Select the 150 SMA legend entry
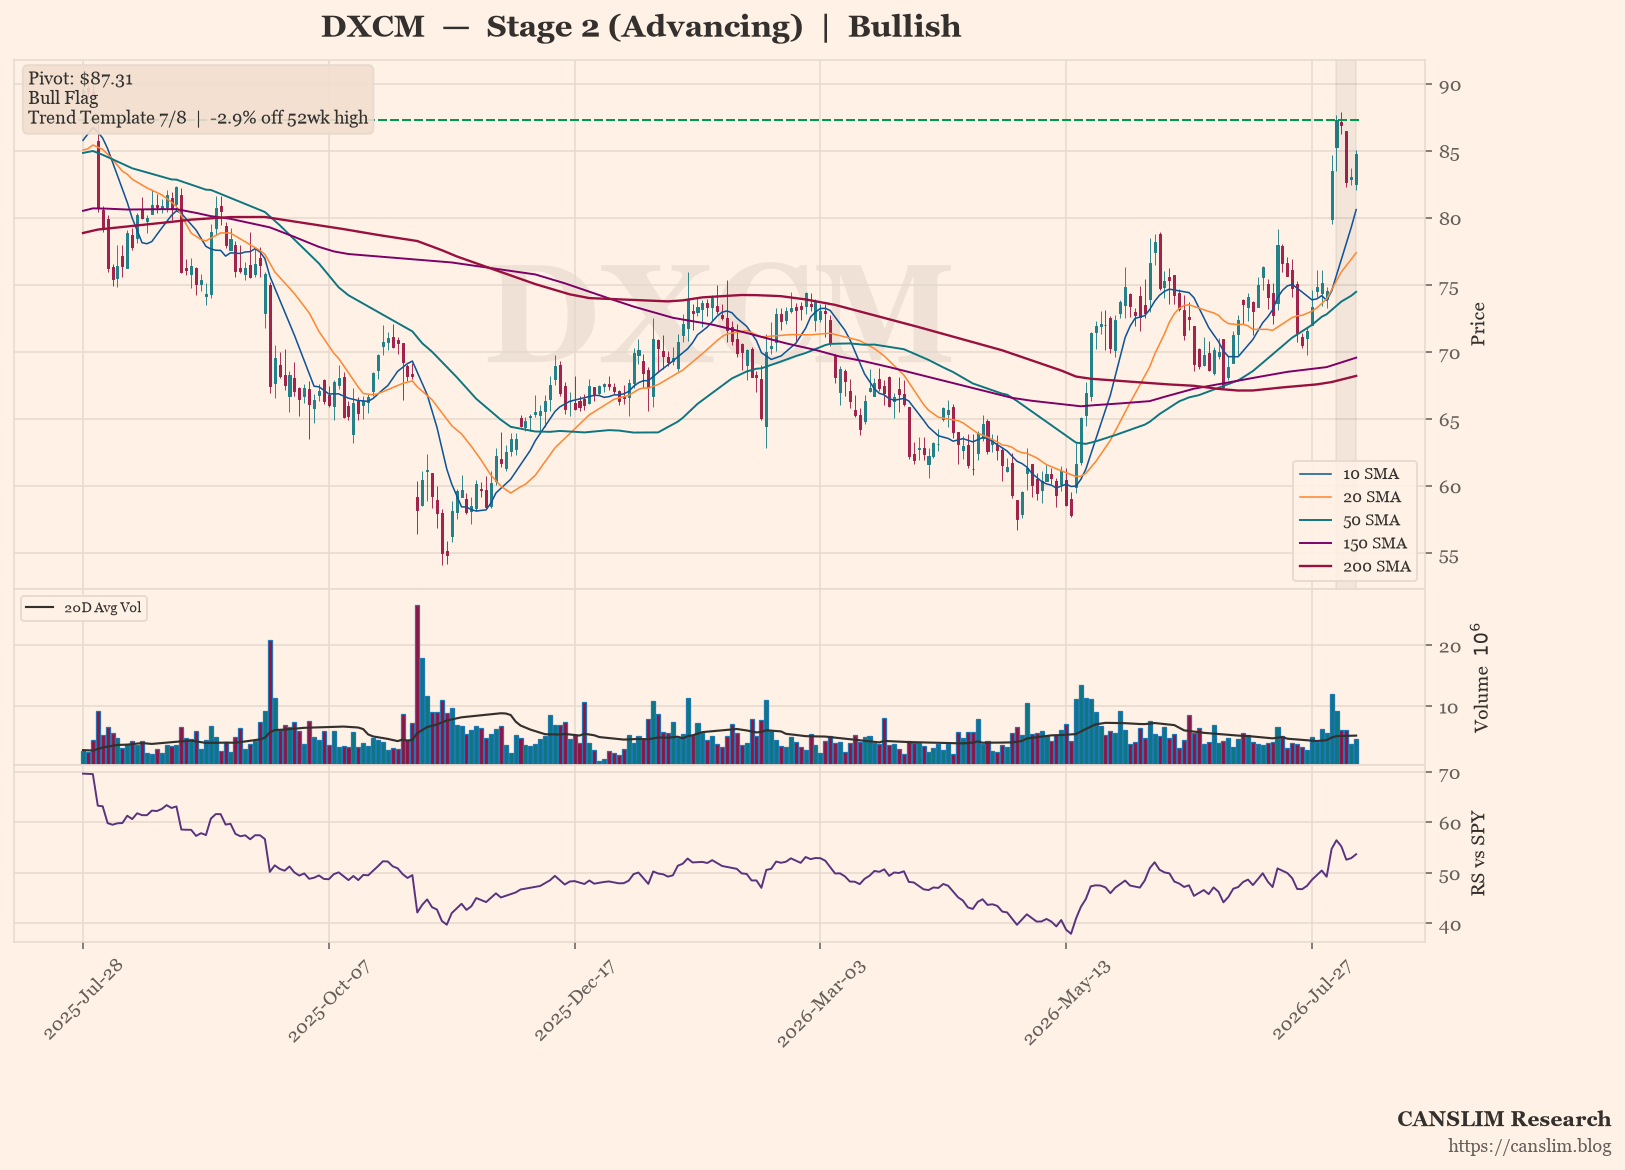This screenshot has height=1170, width=1625. pos(1355,543)
